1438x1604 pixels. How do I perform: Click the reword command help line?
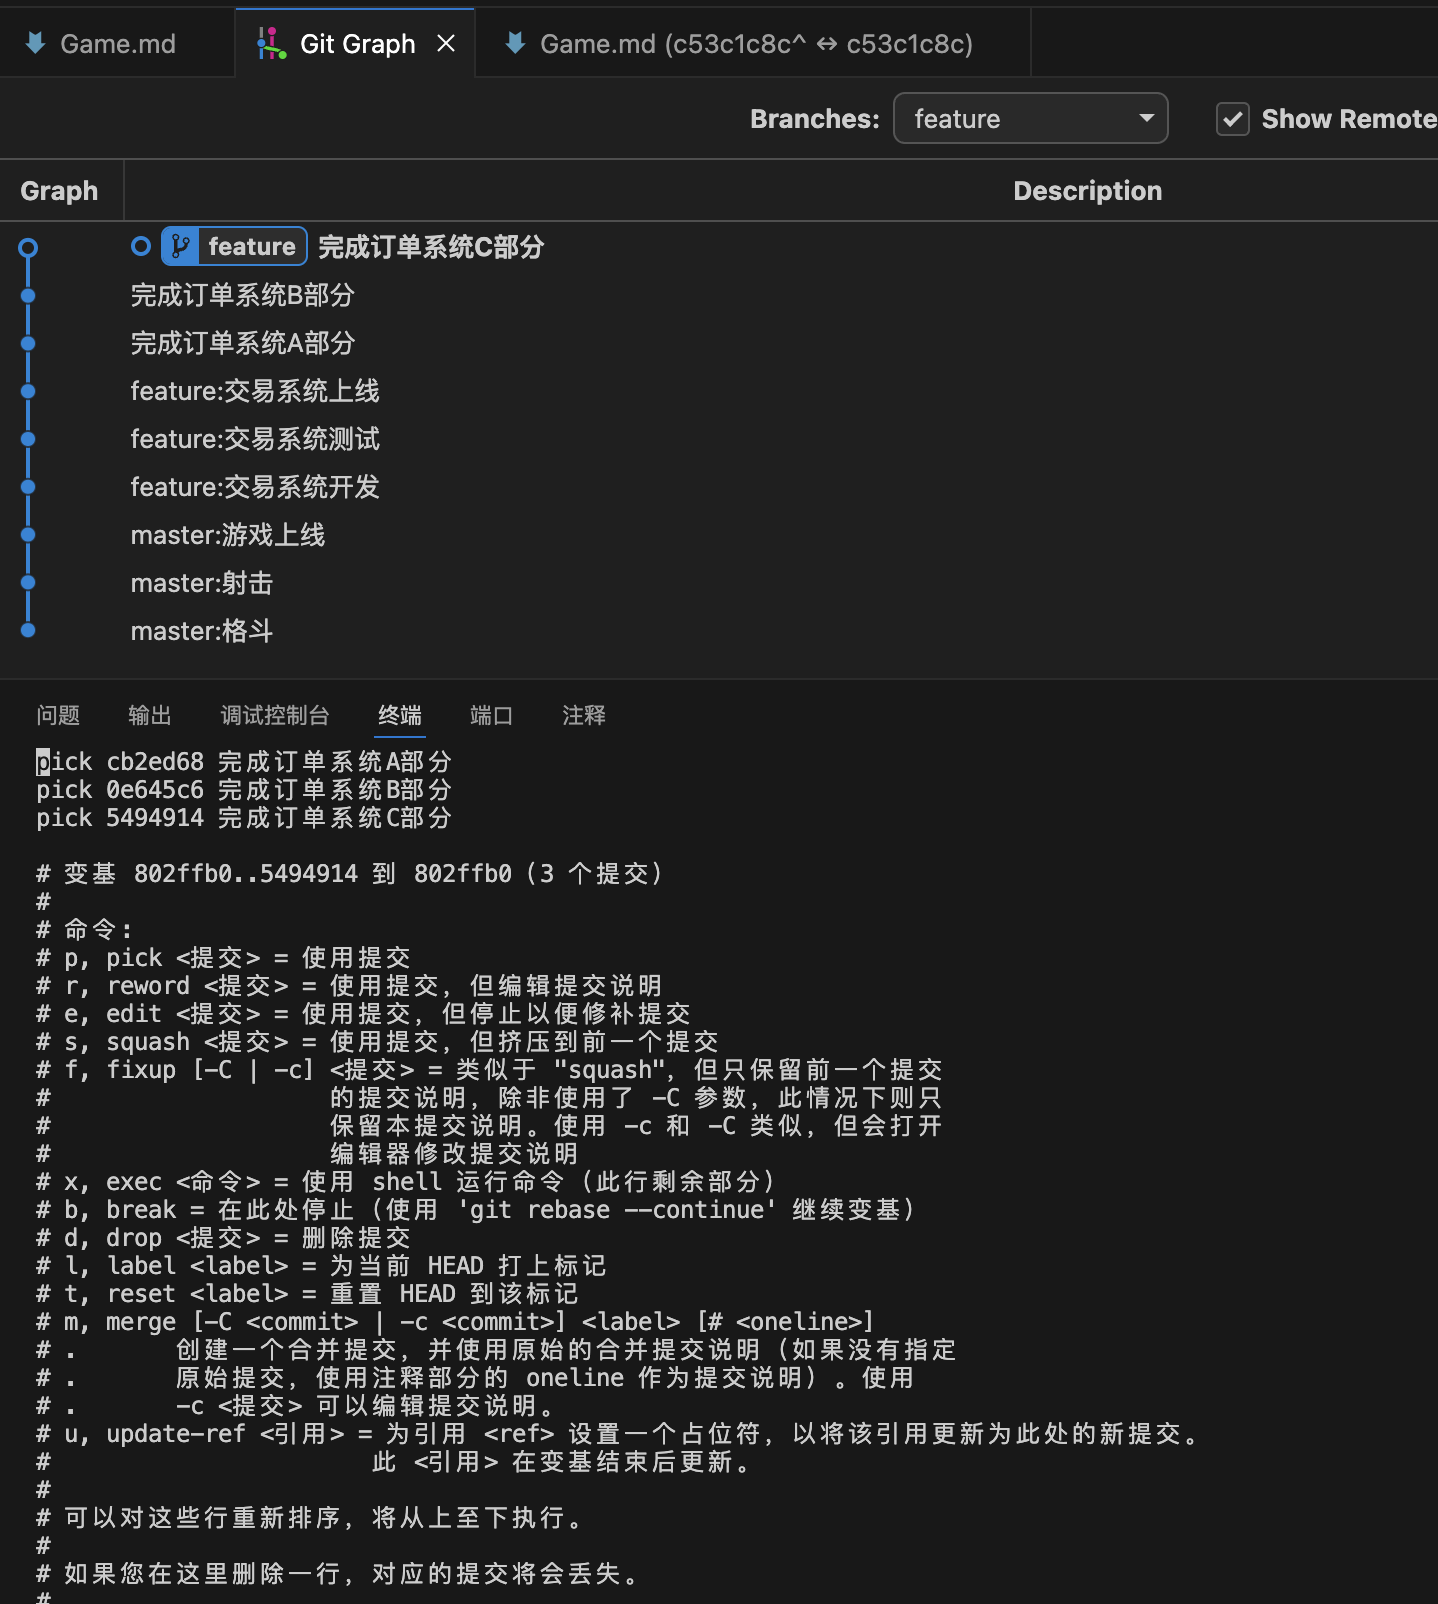[x=349, y=986]
